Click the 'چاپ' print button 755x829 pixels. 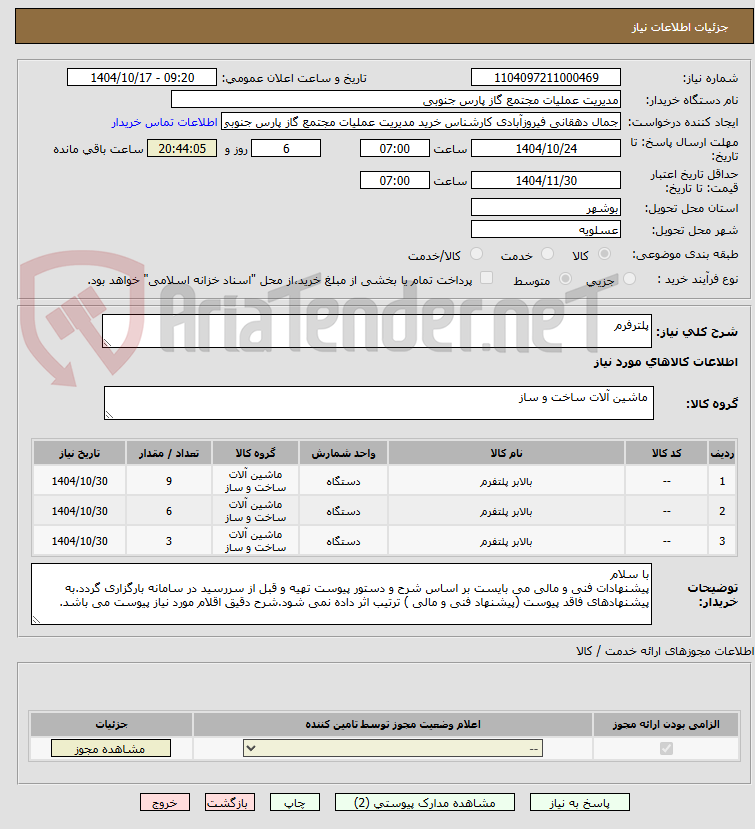(x=294, y=802)
